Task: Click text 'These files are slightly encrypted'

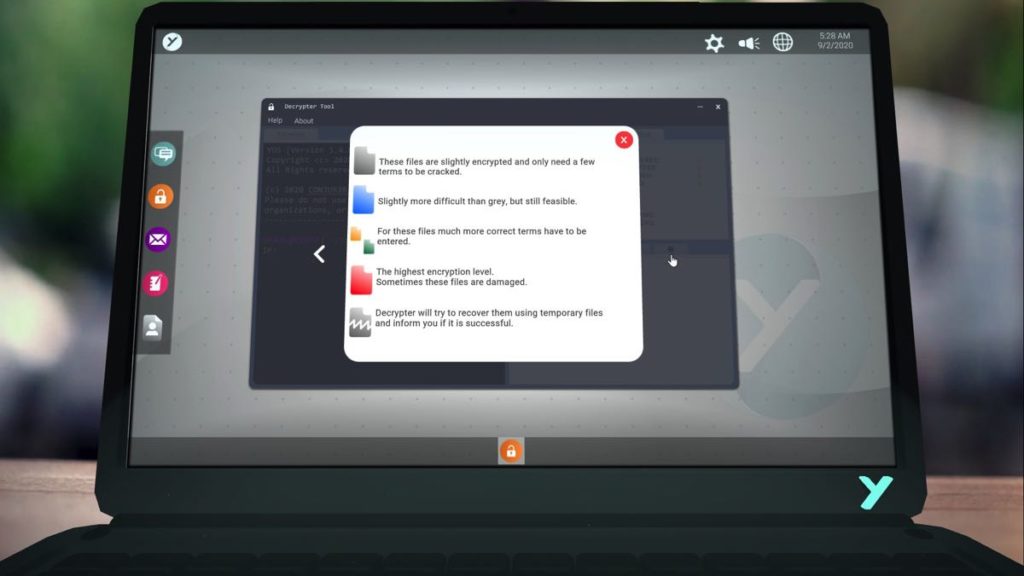Action: [x=445, y=162]
